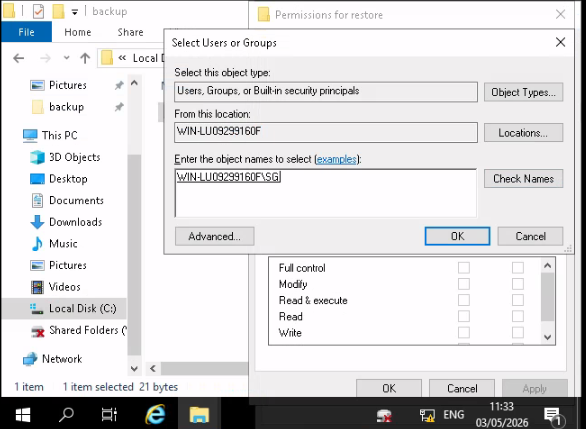Image resolution: width=586 pixels, height=429 pixels.
Task: Tick the Allow checkbox for Full control
Action: click(x=464, y=268)
